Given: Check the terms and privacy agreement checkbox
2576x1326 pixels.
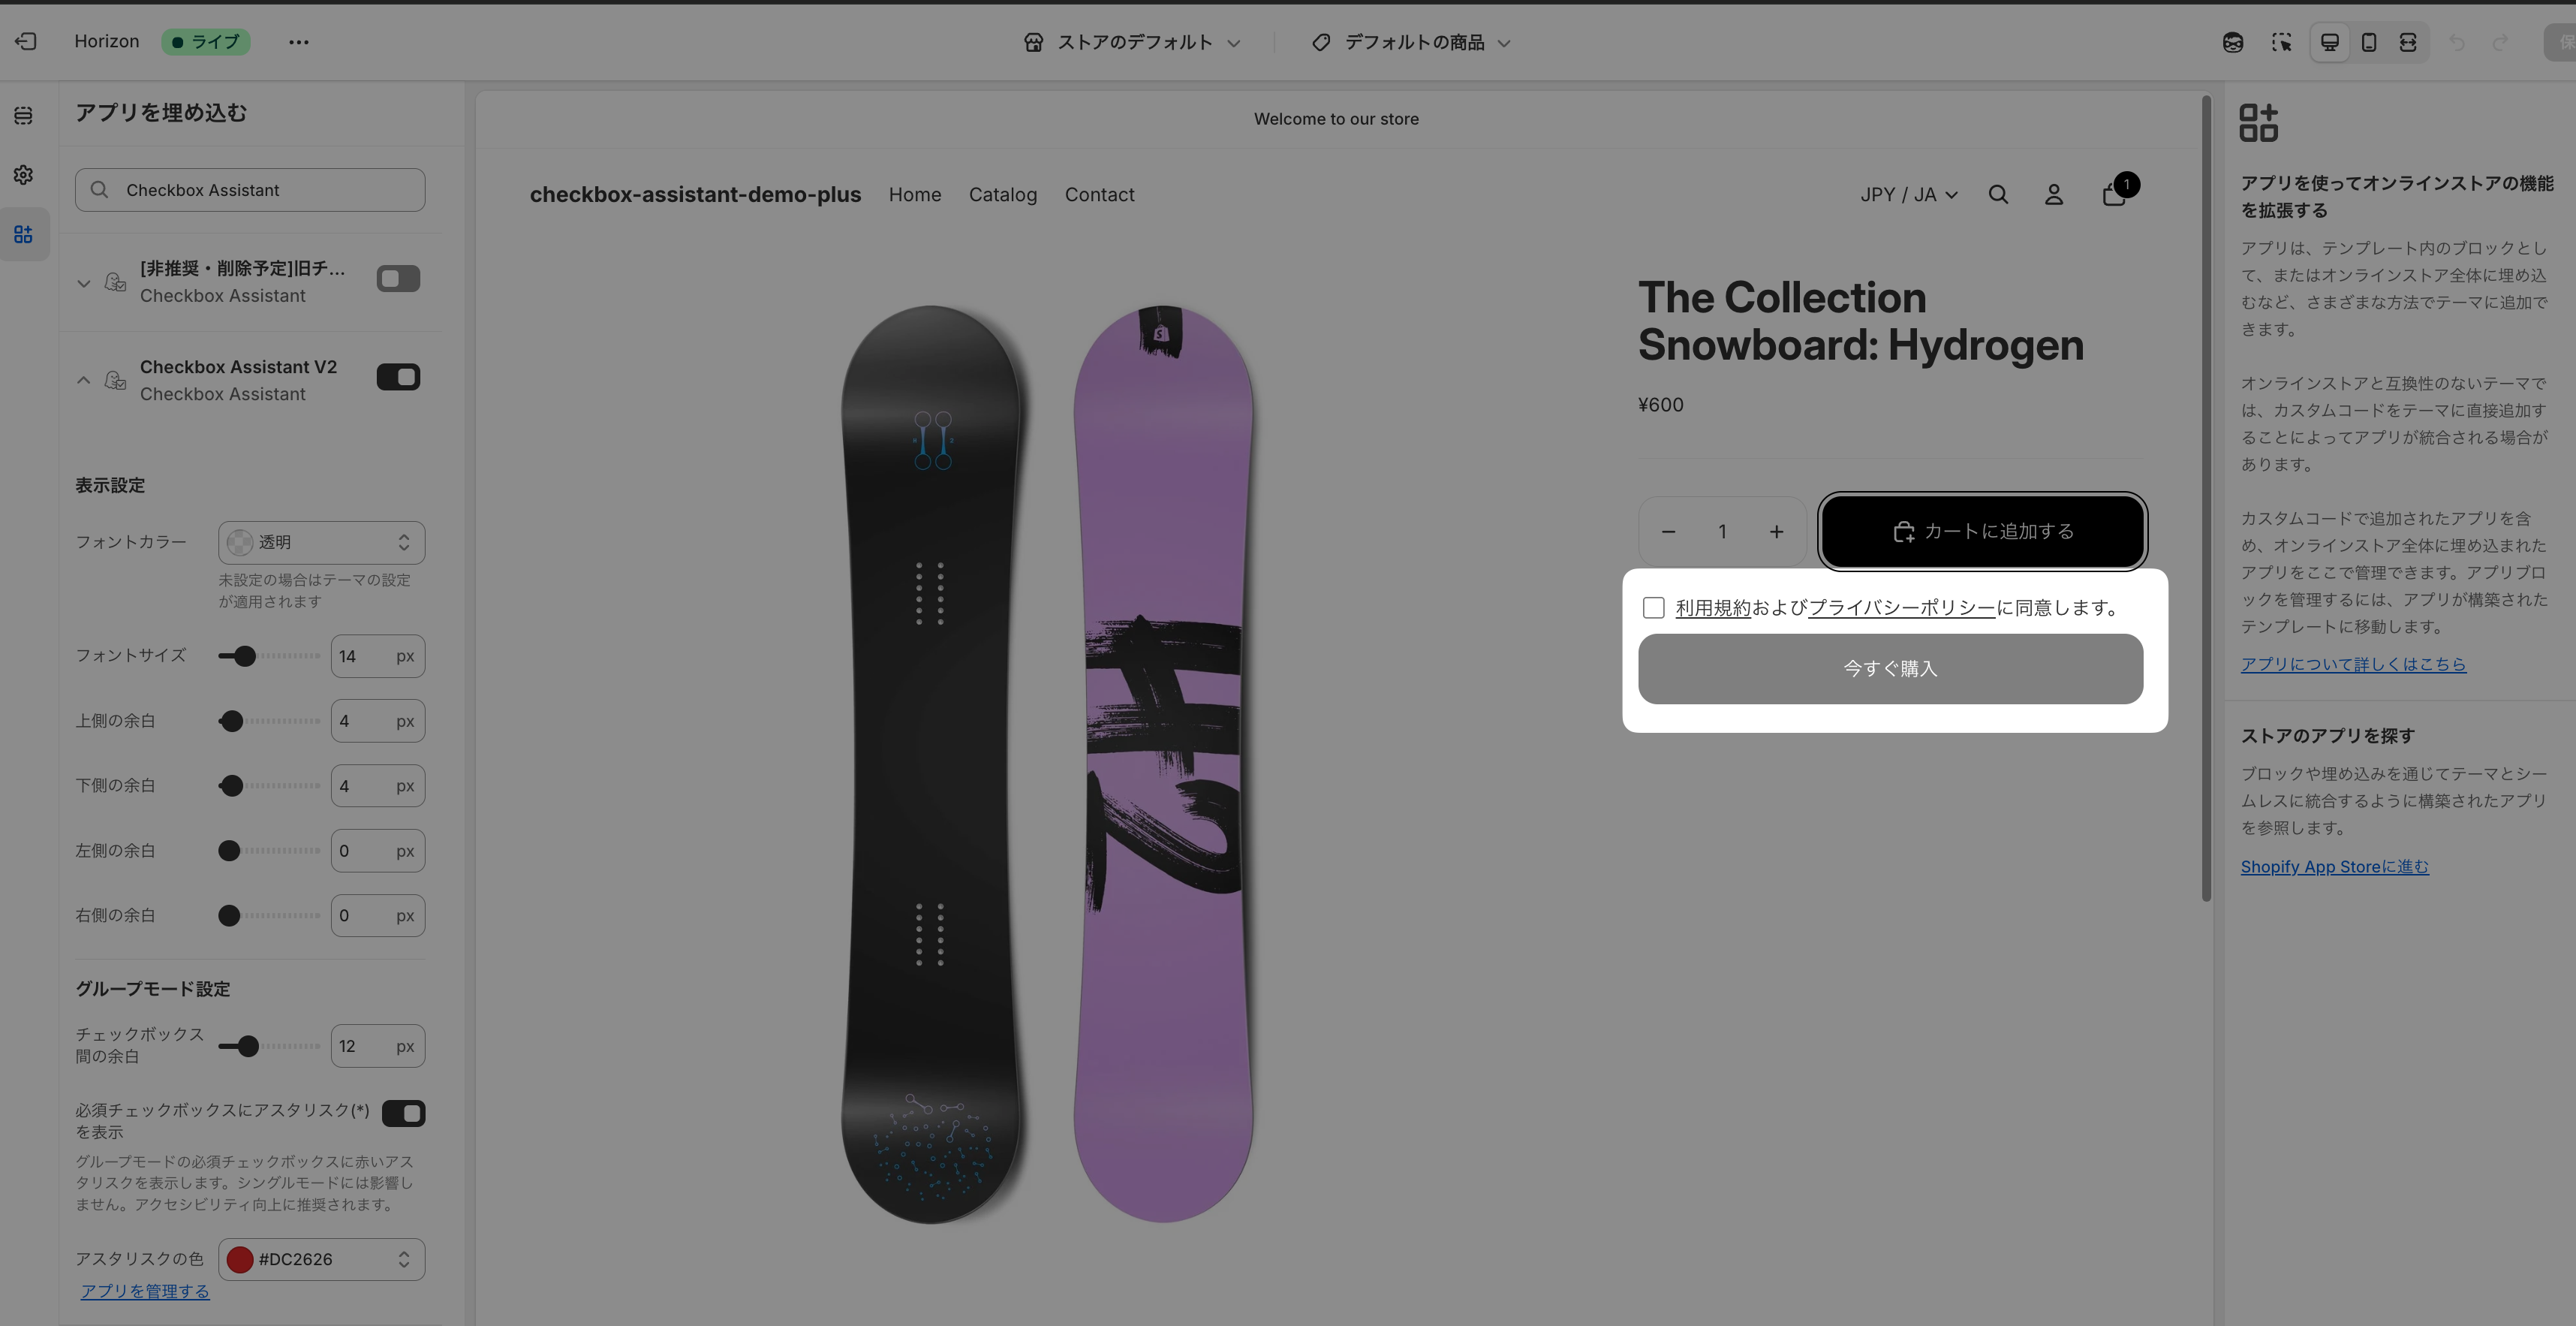Looking at the screenshot, I should (1654, 608).
